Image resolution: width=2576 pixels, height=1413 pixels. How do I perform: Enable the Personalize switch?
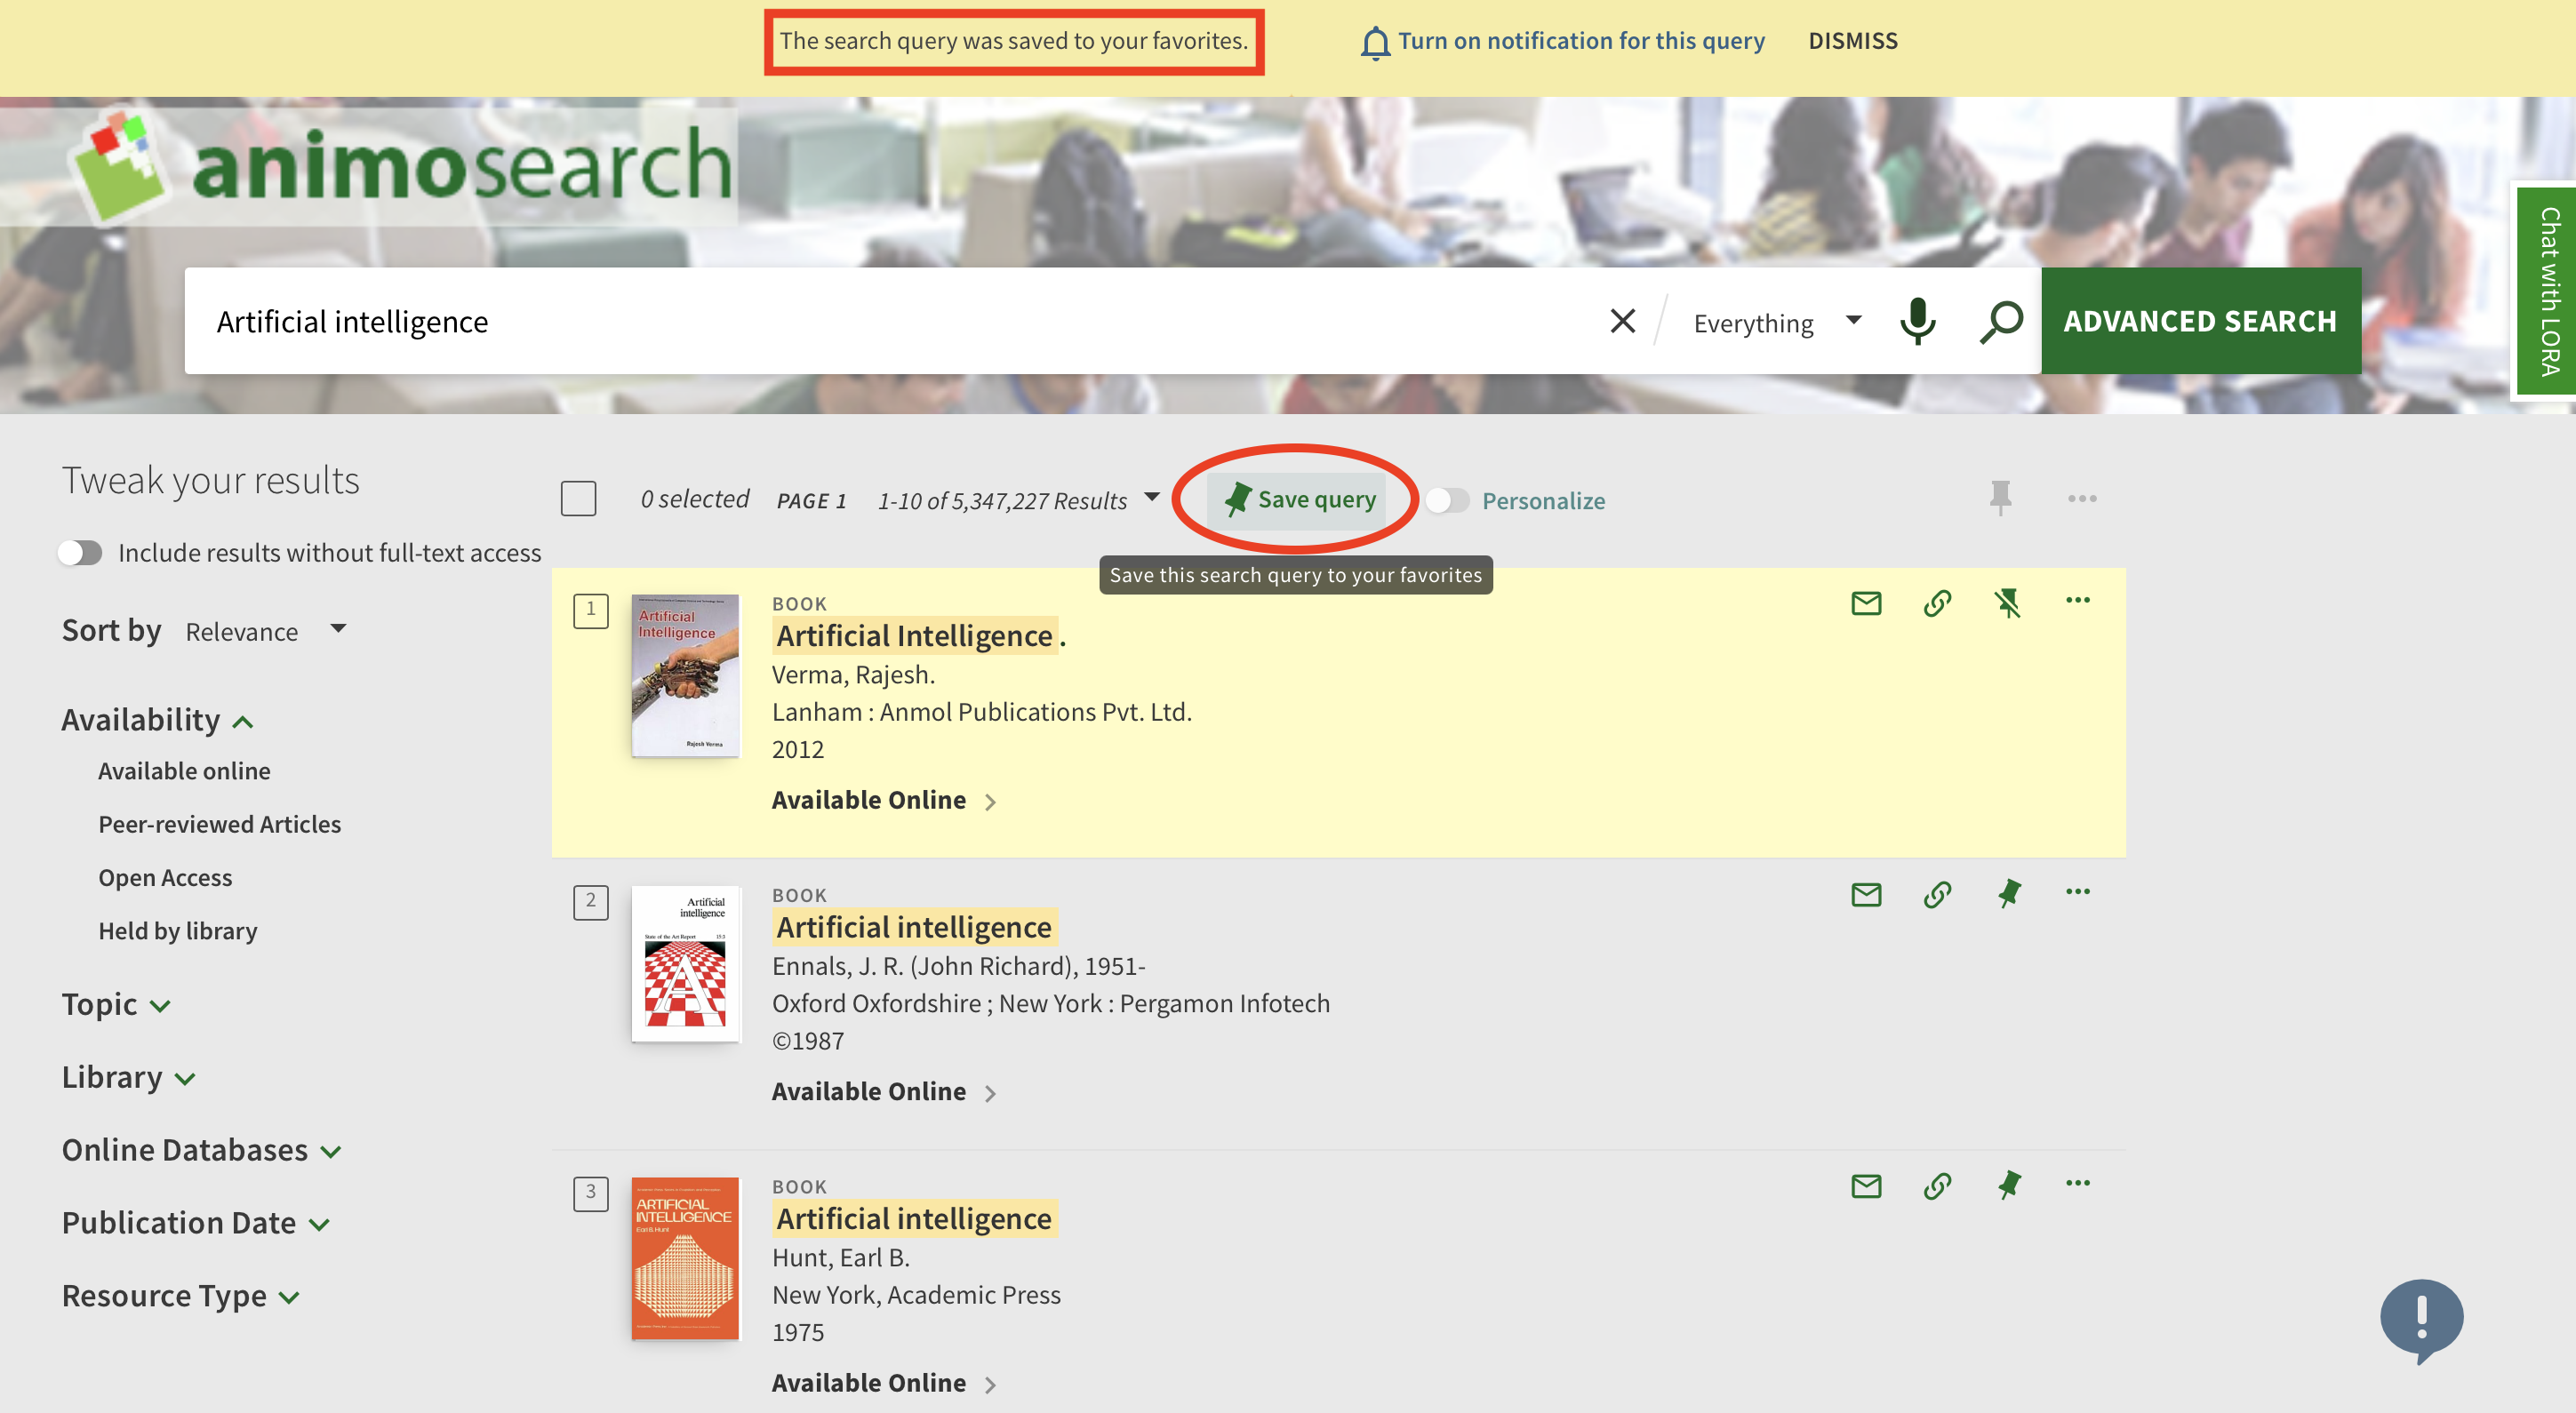[1447, 501]
